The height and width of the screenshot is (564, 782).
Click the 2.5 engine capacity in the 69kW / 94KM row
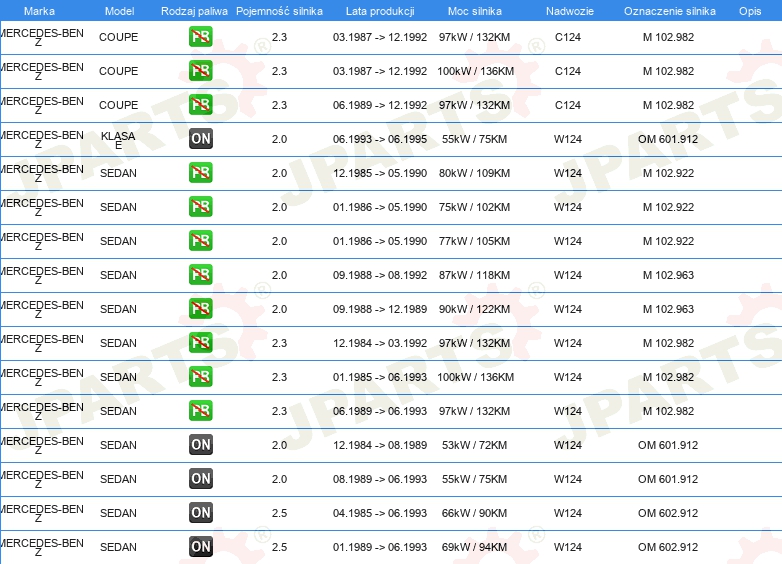pos(279,547)
